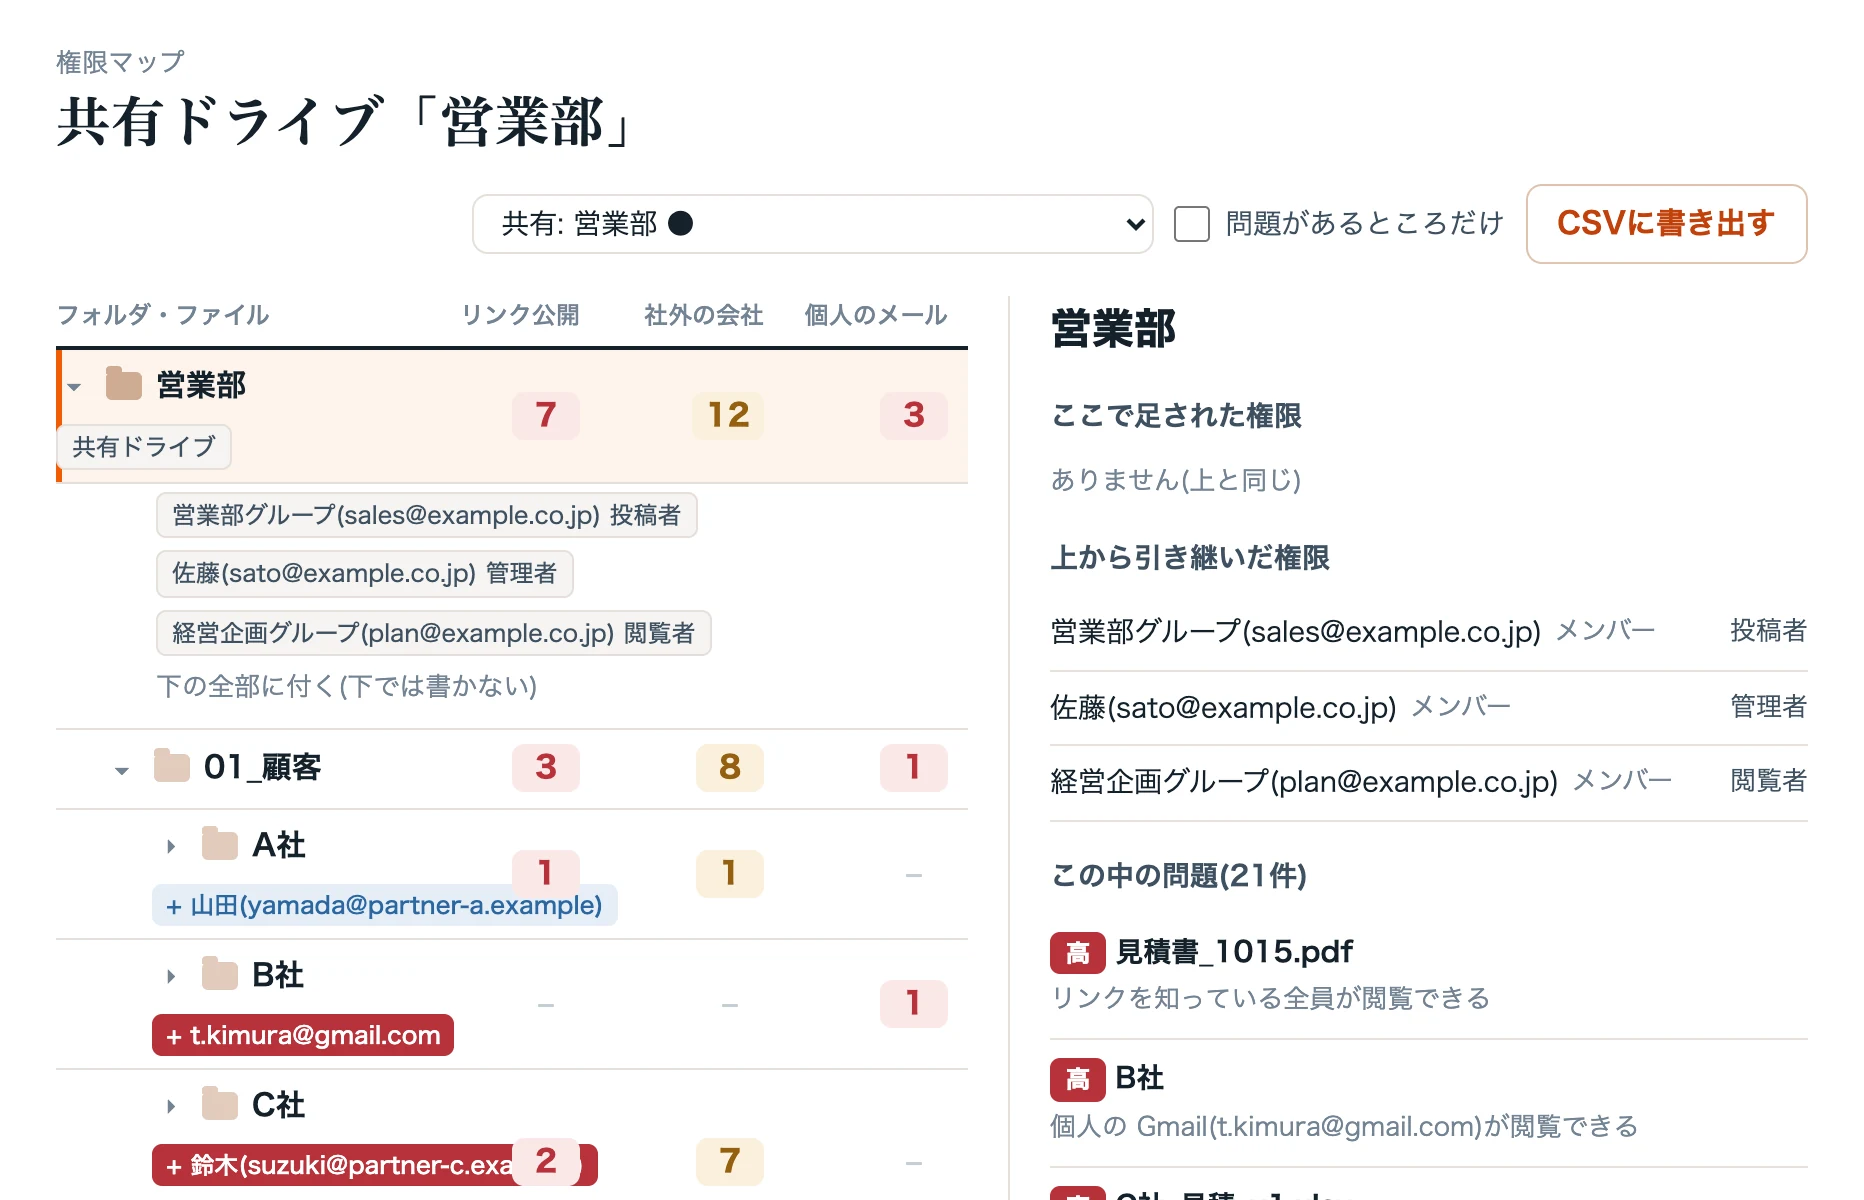
Task: Click the 共有ドライブ tag
Action: pyautogui.click(x=144, y=447)
